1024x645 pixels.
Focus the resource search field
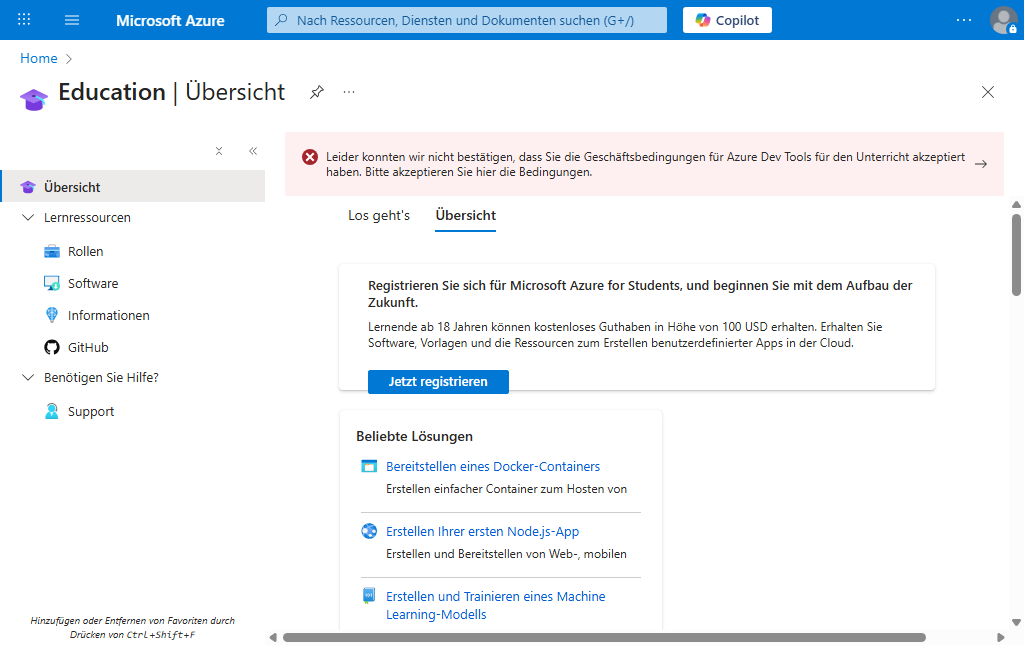tap(466, 20)
